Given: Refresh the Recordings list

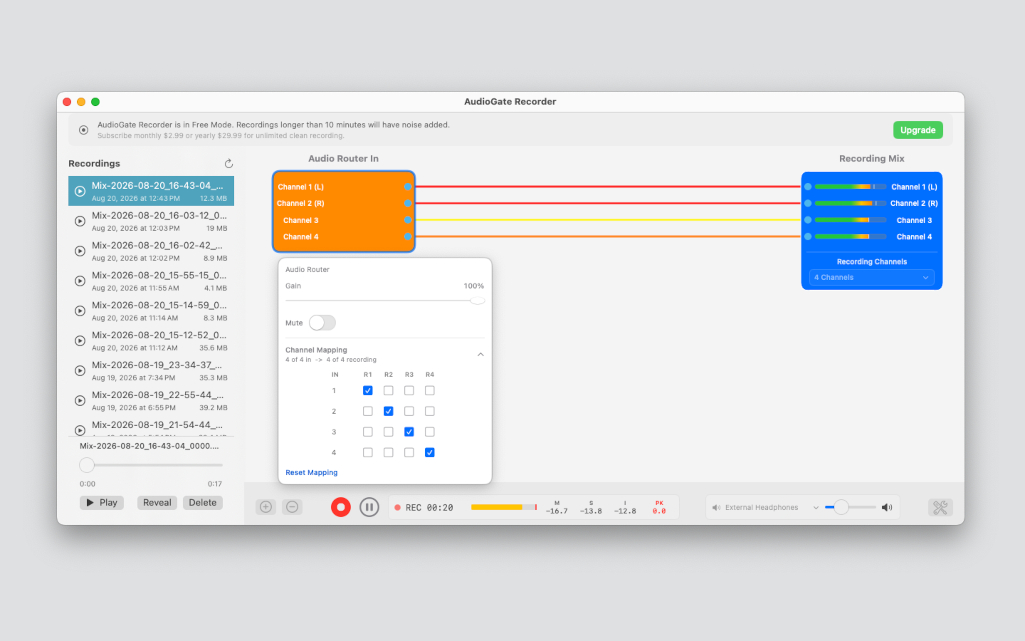Looking at the screenshot, I should pyautogui.click(x=228, y=163).
